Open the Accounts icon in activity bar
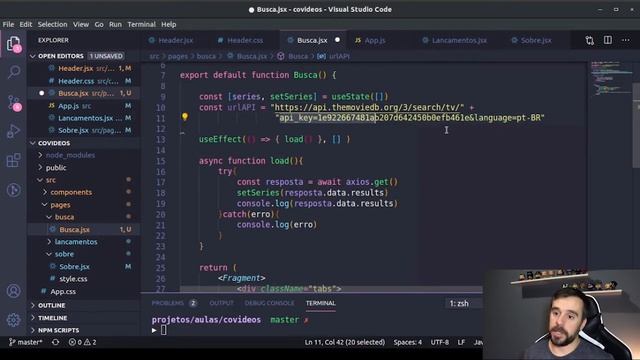This screenshot has width=640, height=360. tap(13, 291)
